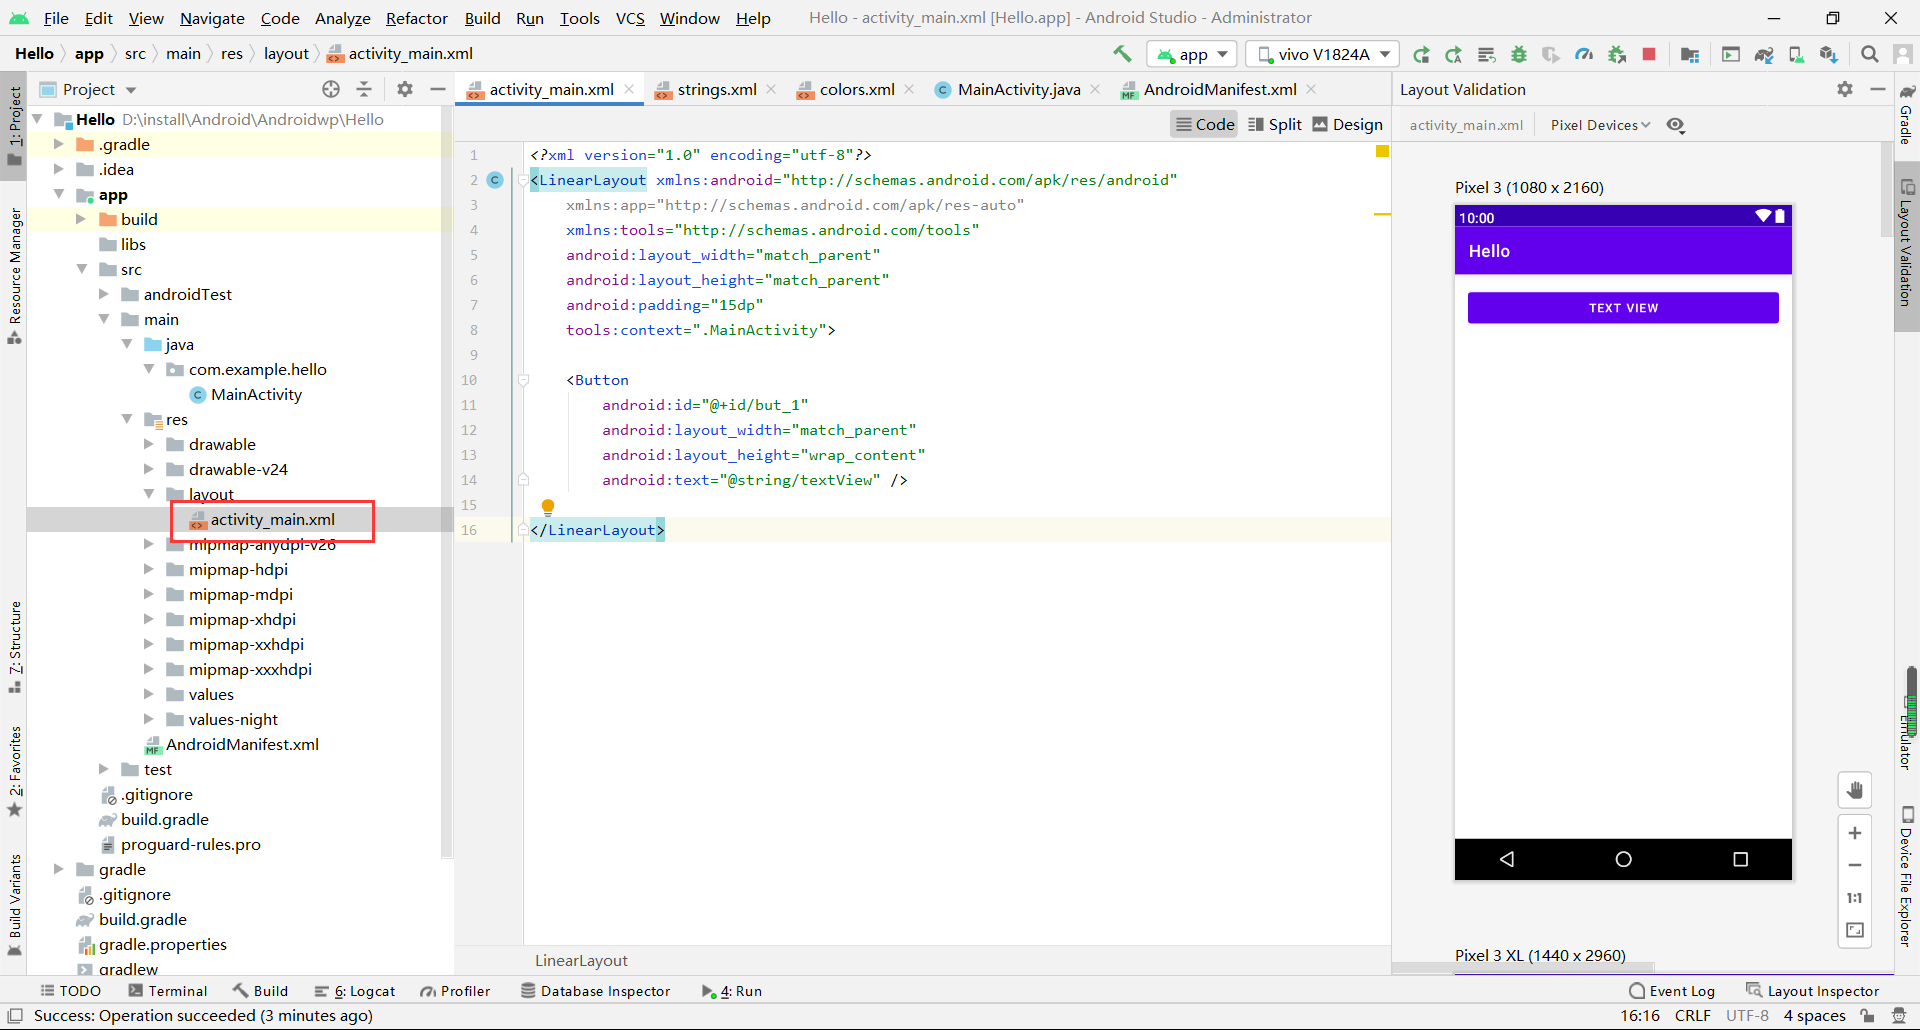
Task: Close the AndroidManifest.xml tab
Action: 1311,89
